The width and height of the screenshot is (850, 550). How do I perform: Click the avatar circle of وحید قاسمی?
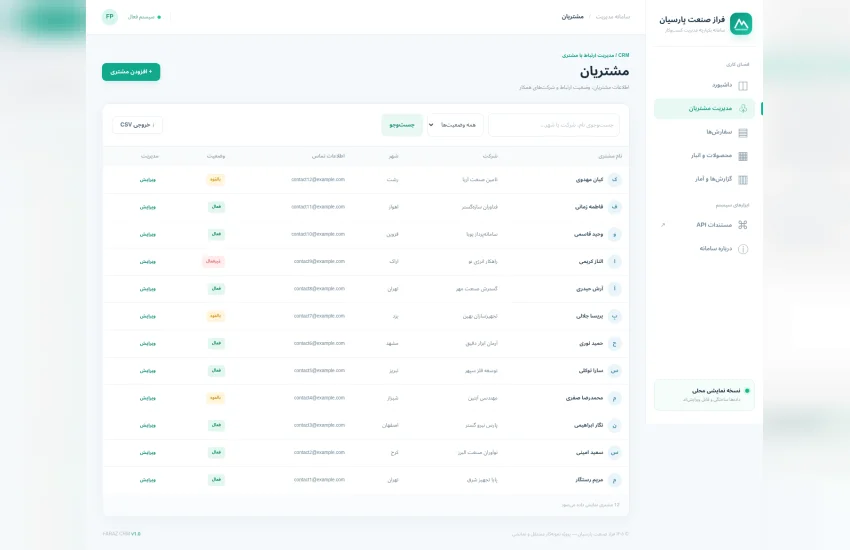pos(614,234)
